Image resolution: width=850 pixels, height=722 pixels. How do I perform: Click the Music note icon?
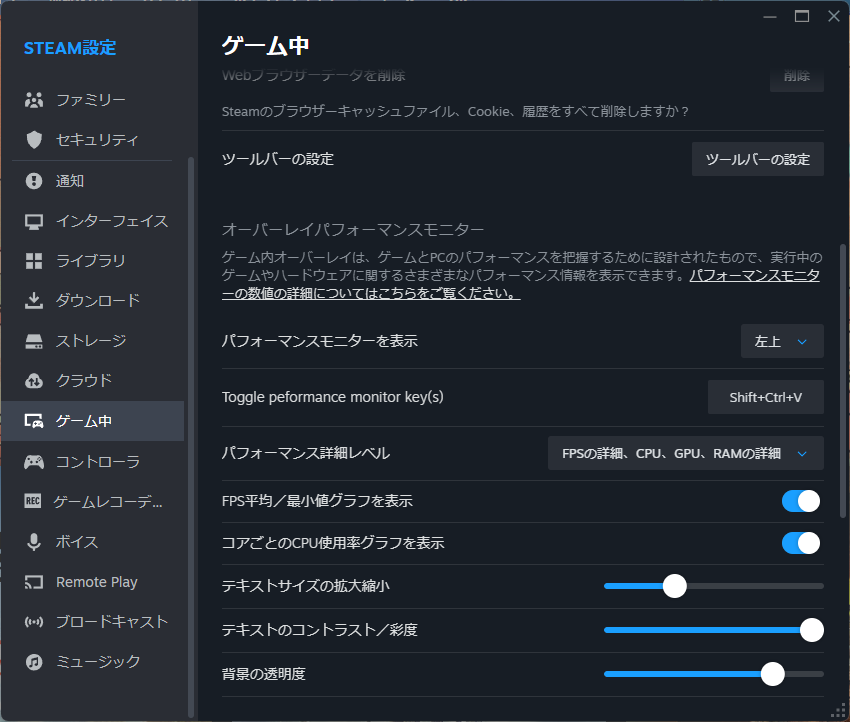click(34, 662)
